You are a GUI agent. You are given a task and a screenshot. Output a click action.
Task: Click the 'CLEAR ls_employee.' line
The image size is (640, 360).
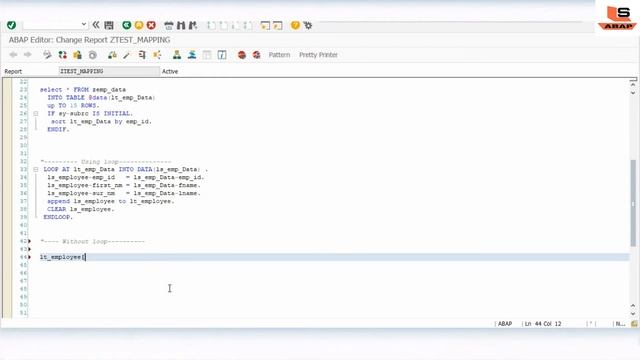tap(81, 209)
